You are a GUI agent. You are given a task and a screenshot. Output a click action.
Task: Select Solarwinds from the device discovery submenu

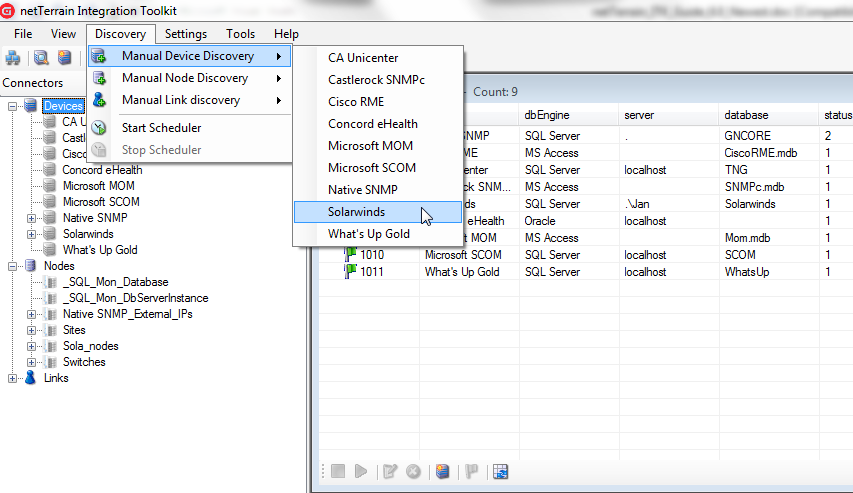click(x=356, y=212)
